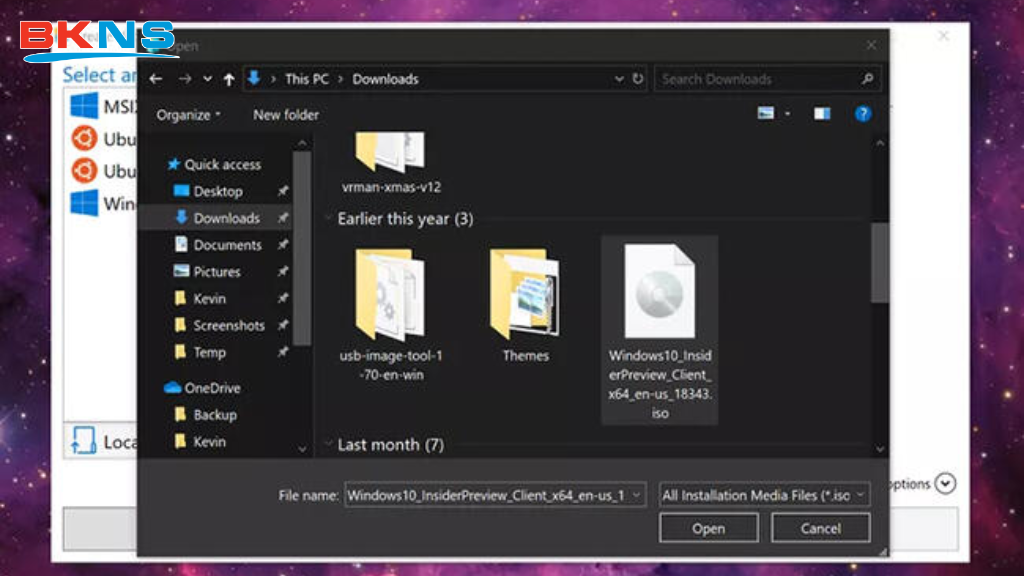
Task: Unpin Documents from Quick access
Action: click(x=282, y=244)
